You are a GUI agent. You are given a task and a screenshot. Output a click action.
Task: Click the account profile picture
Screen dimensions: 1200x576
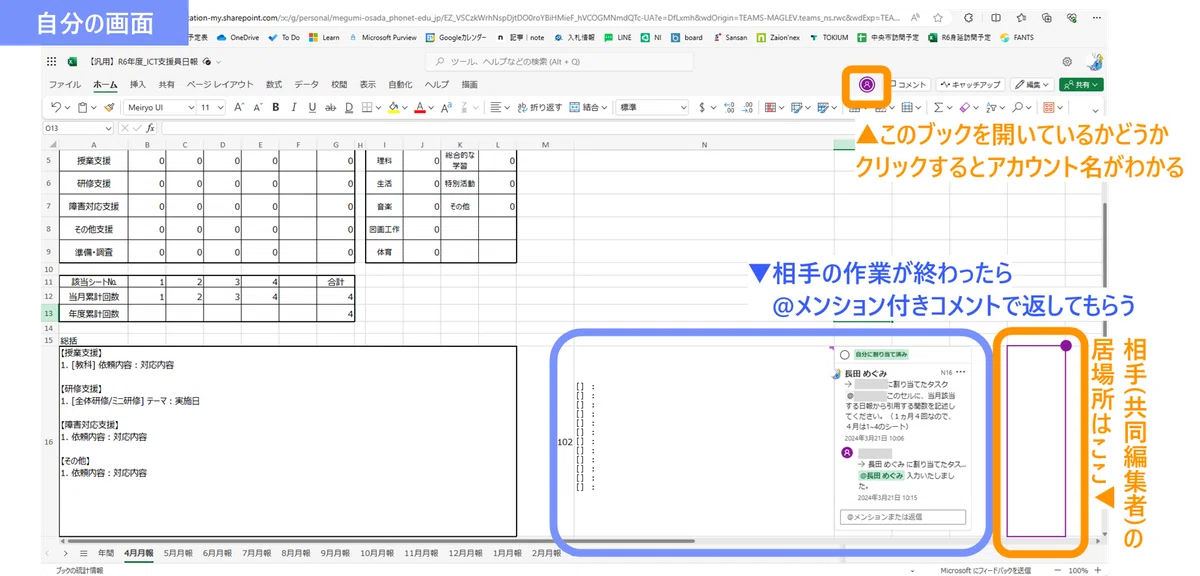[x=1094, y=62]
